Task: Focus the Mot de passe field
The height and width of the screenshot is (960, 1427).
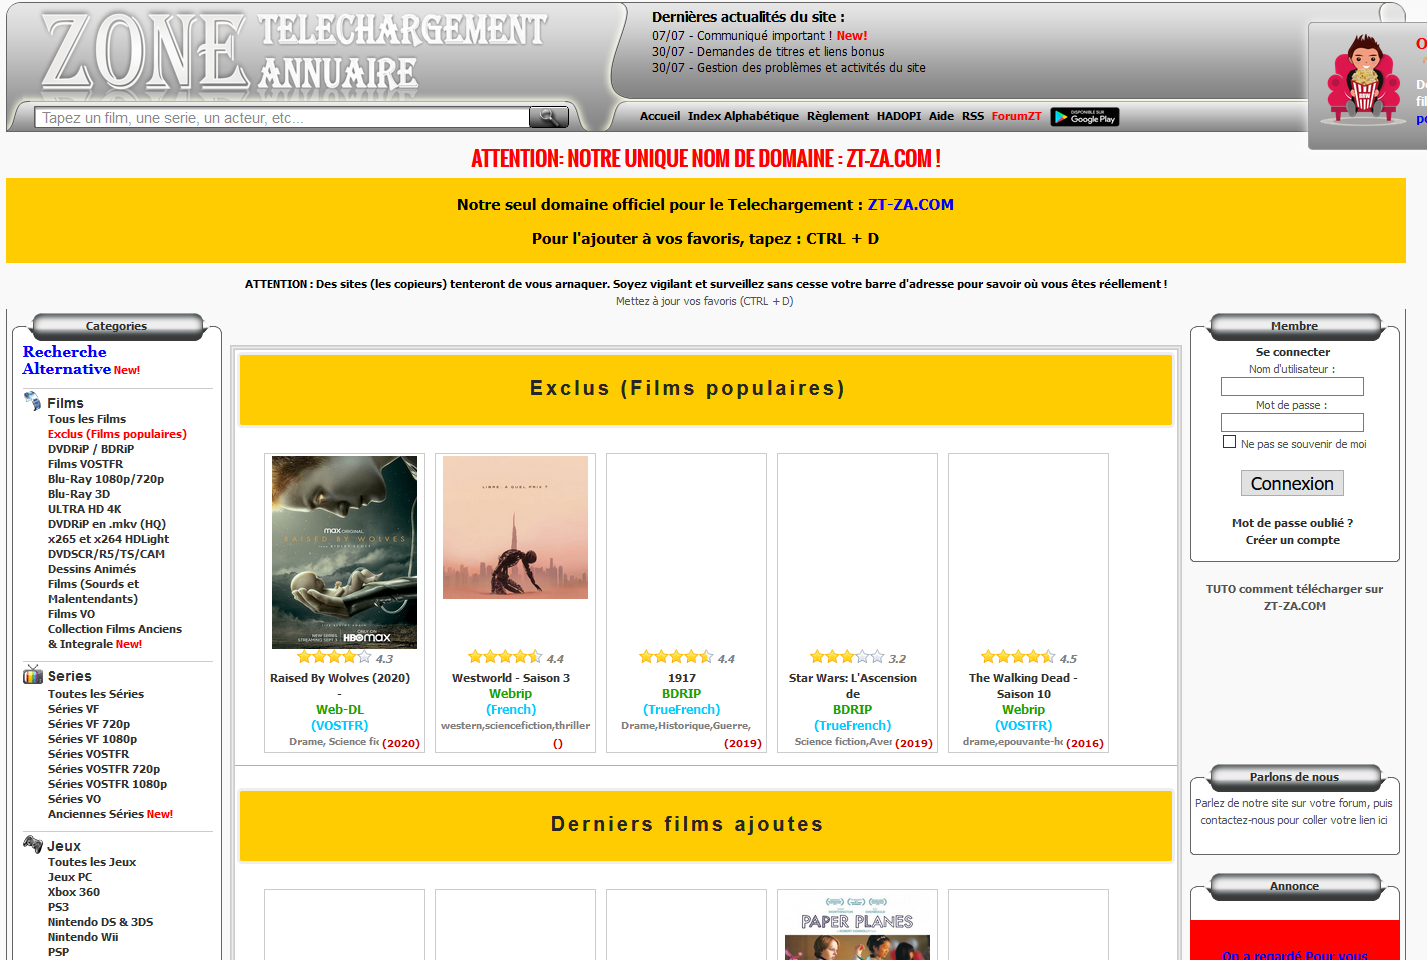Action: click(x=1292, y=422)
